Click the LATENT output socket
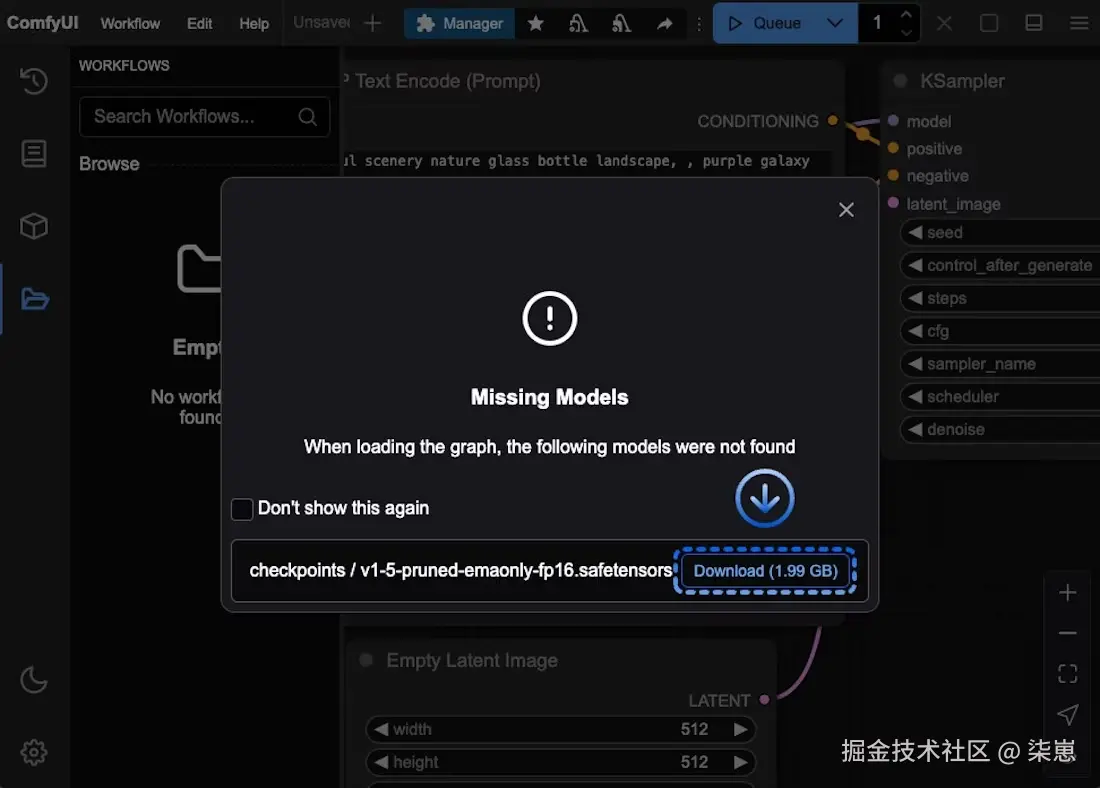This screenshot has width=1100, height=788. pos(765,700)
